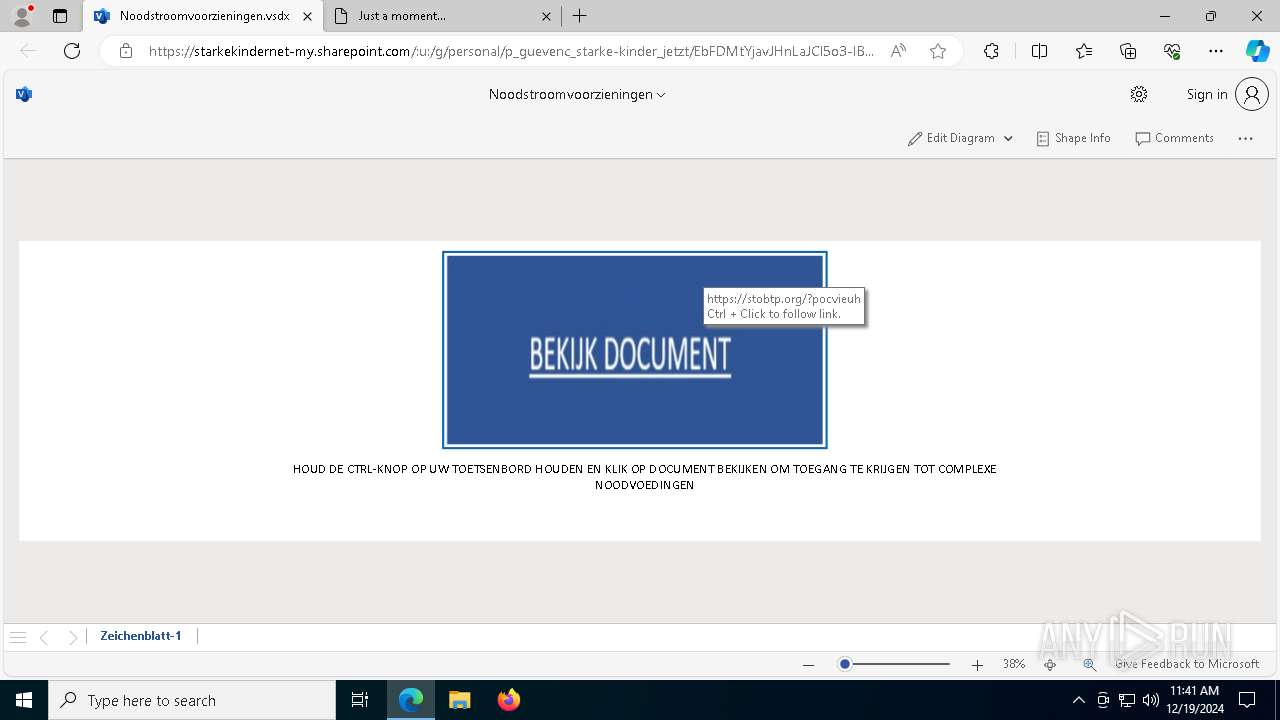This screenshot has width=1280, height=720.
Task: Open File Explorer from taskbar
Action: coord(459,700)
